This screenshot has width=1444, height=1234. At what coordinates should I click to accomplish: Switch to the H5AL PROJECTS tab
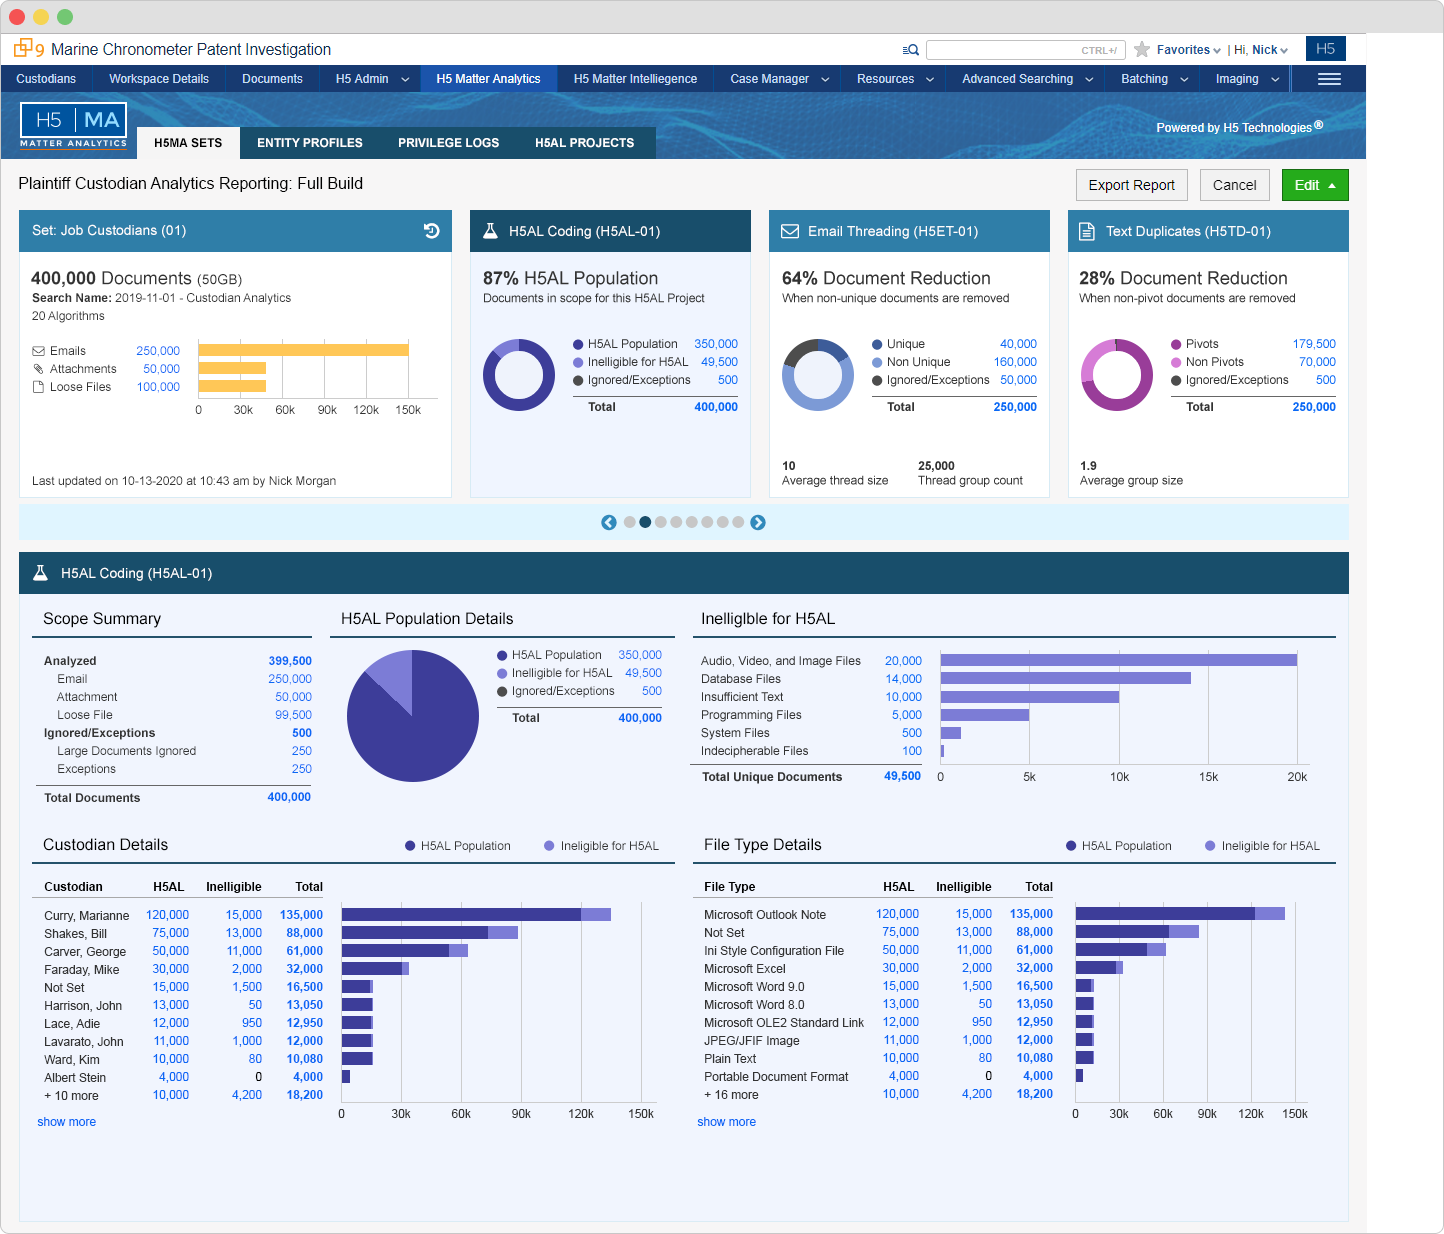585,143
